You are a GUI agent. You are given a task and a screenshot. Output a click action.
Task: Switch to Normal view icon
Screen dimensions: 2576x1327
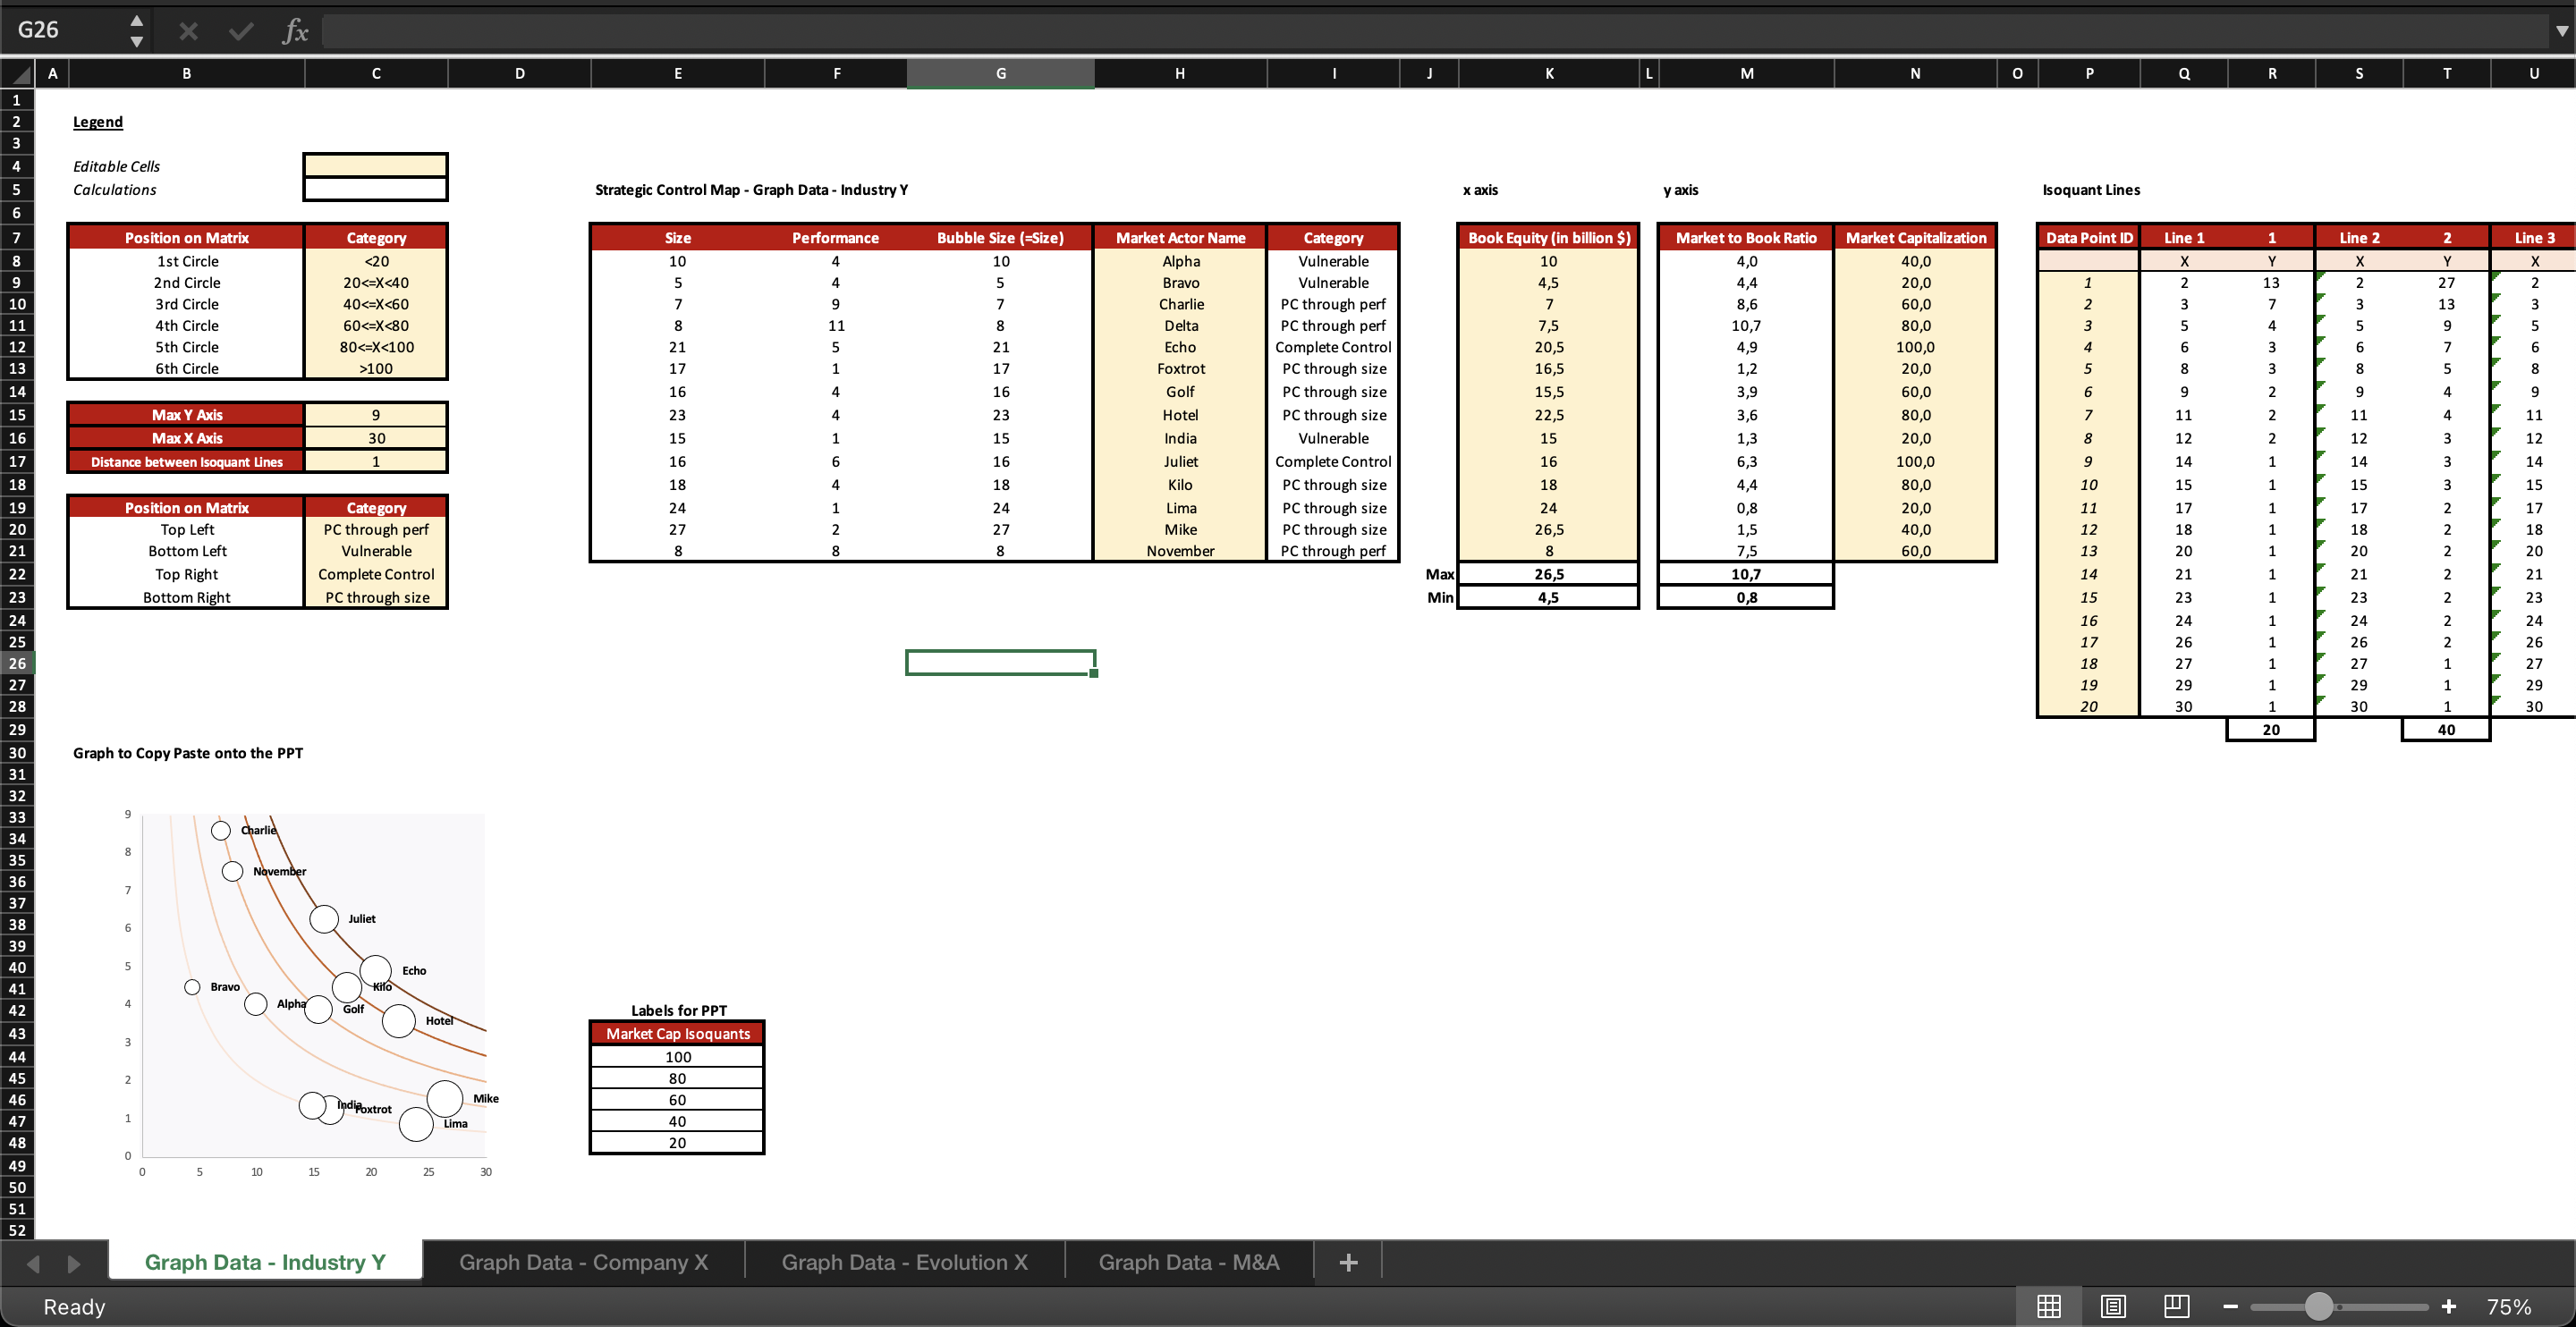(x=2048, y=1306)
